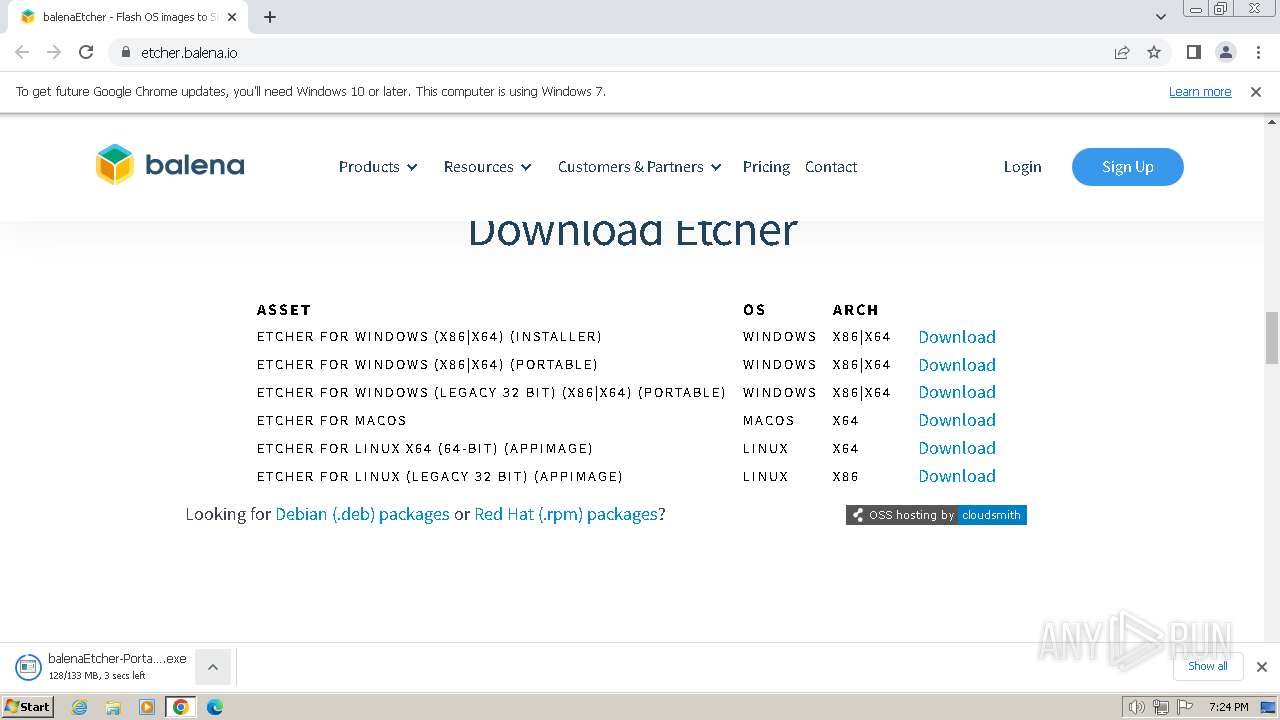The width and height of the screenshot is (1280, 720).
Task: Open download item options chevron
Action: [213, 667]
